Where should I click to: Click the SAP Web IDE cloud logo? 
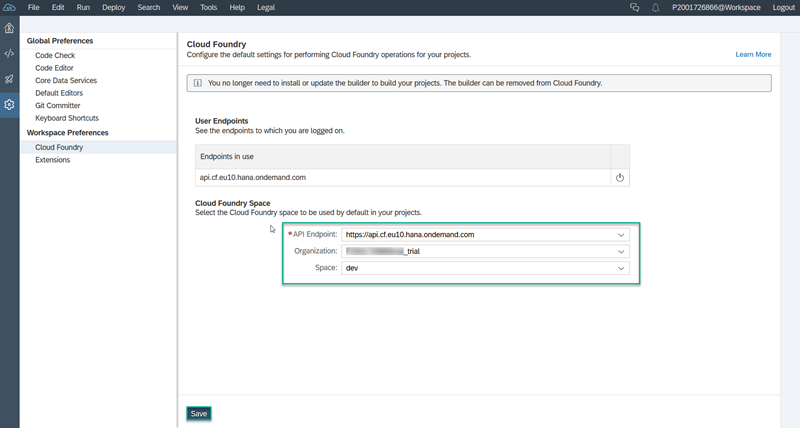pyautogui.click(x=9, y=8)
